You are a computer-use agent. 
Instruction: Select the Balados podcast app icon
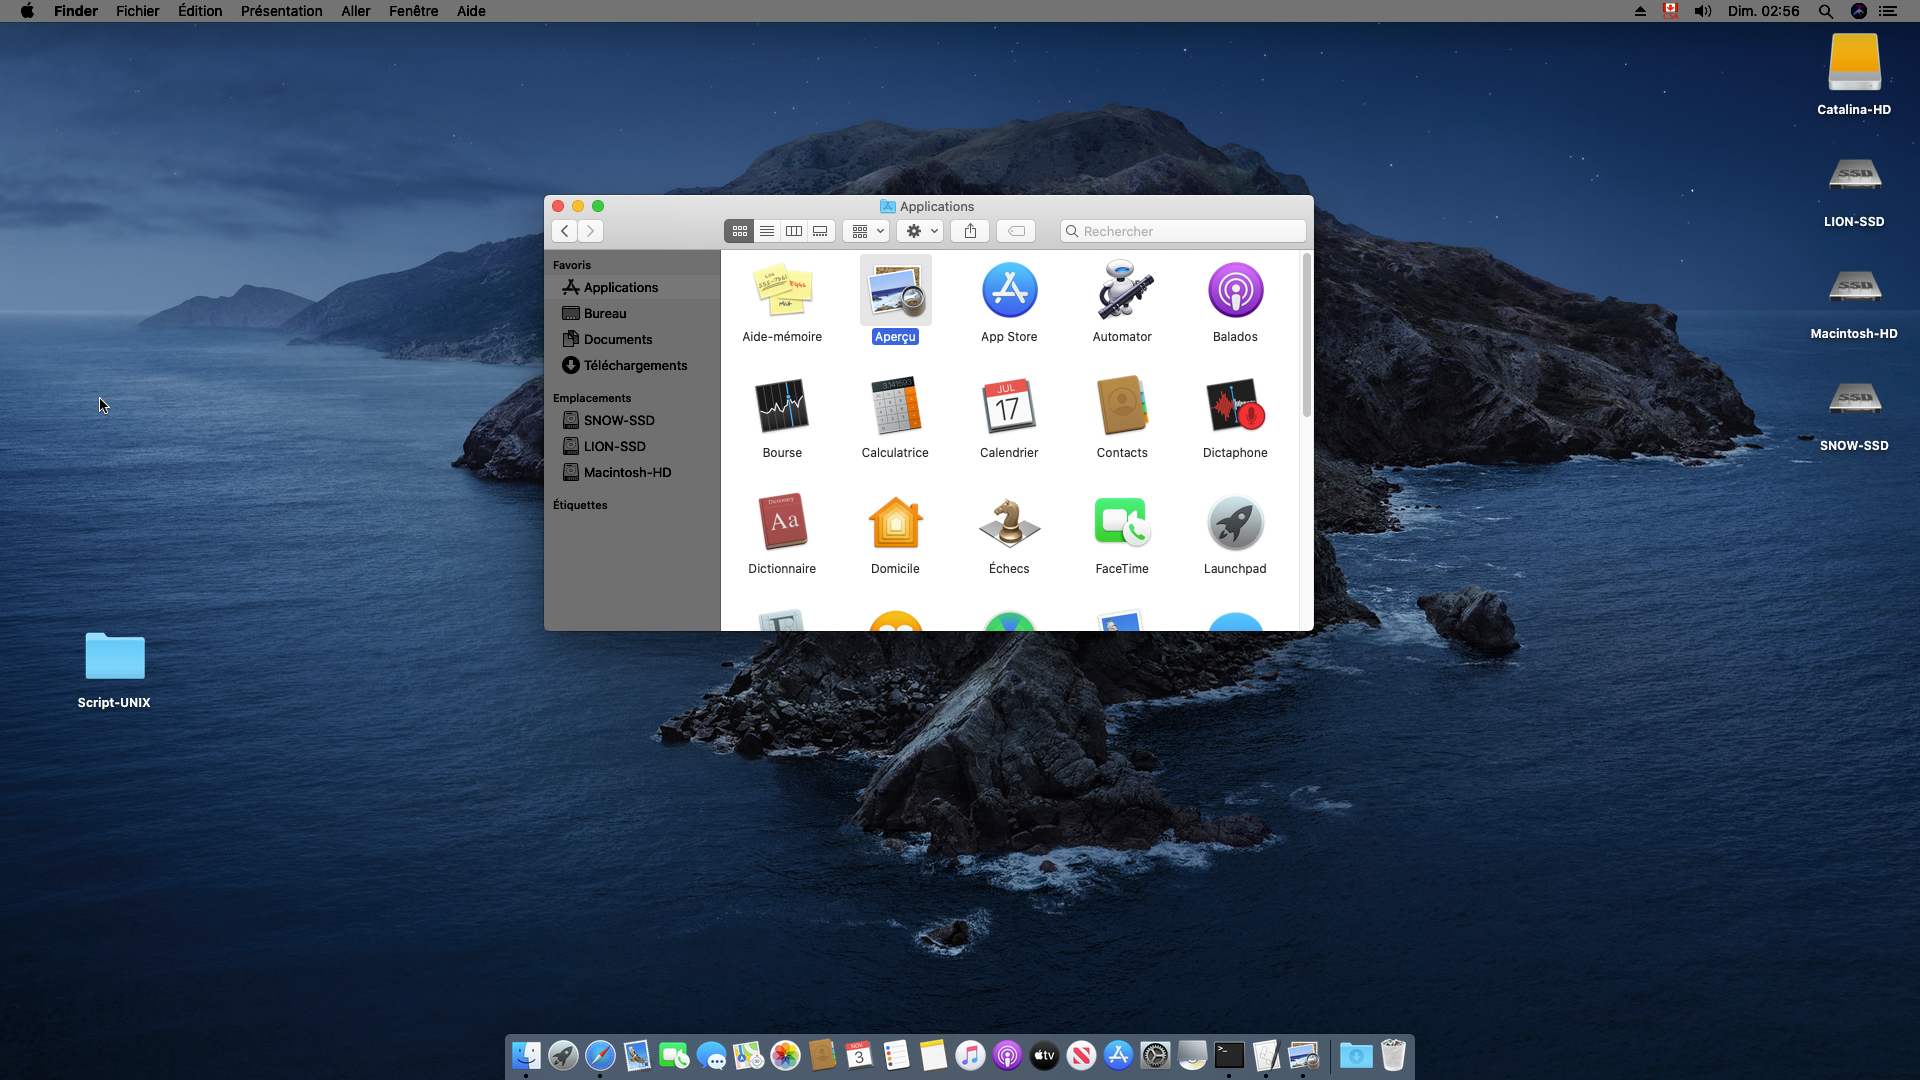(x=1235, y=290)
